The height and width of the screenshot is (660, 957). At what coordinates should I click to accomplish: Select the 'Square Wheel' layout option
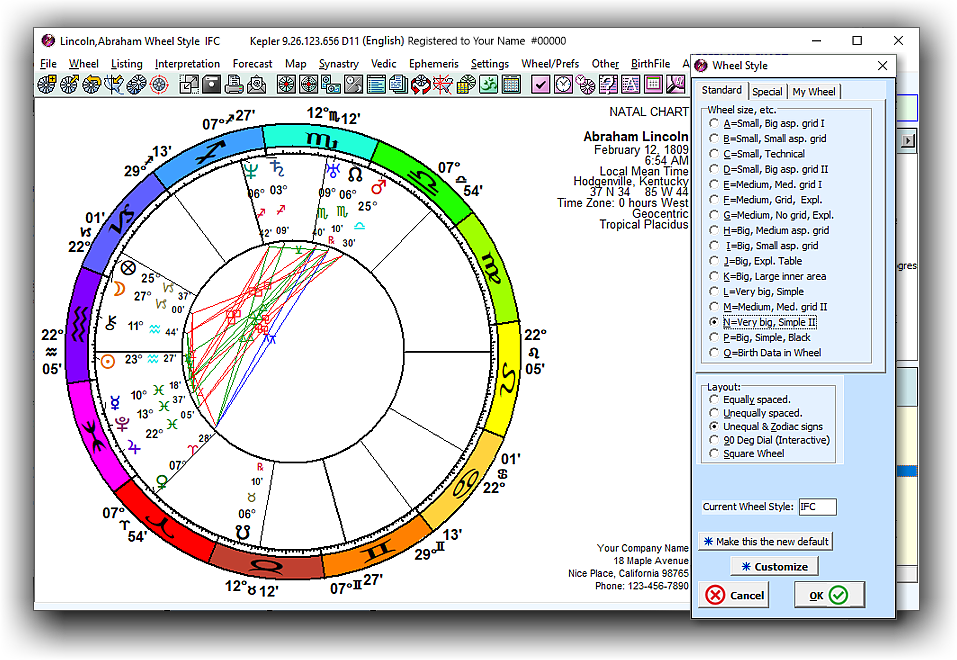(x=712, y=454)
